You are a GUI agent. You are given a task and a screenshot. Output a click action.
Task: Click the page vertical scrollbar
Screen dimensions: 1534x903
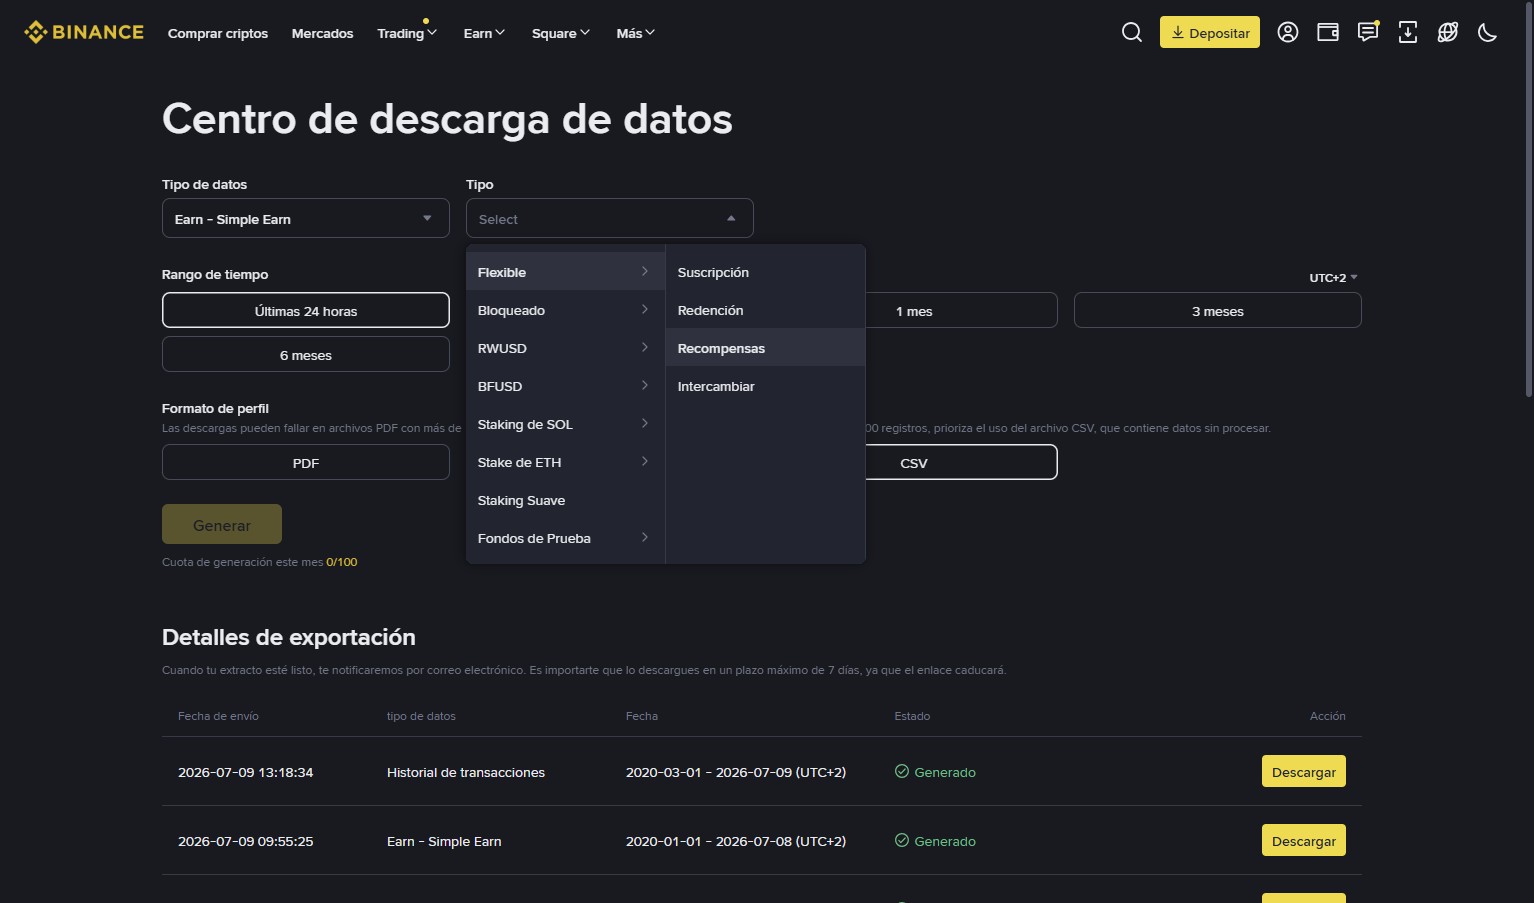(1528, 200)
